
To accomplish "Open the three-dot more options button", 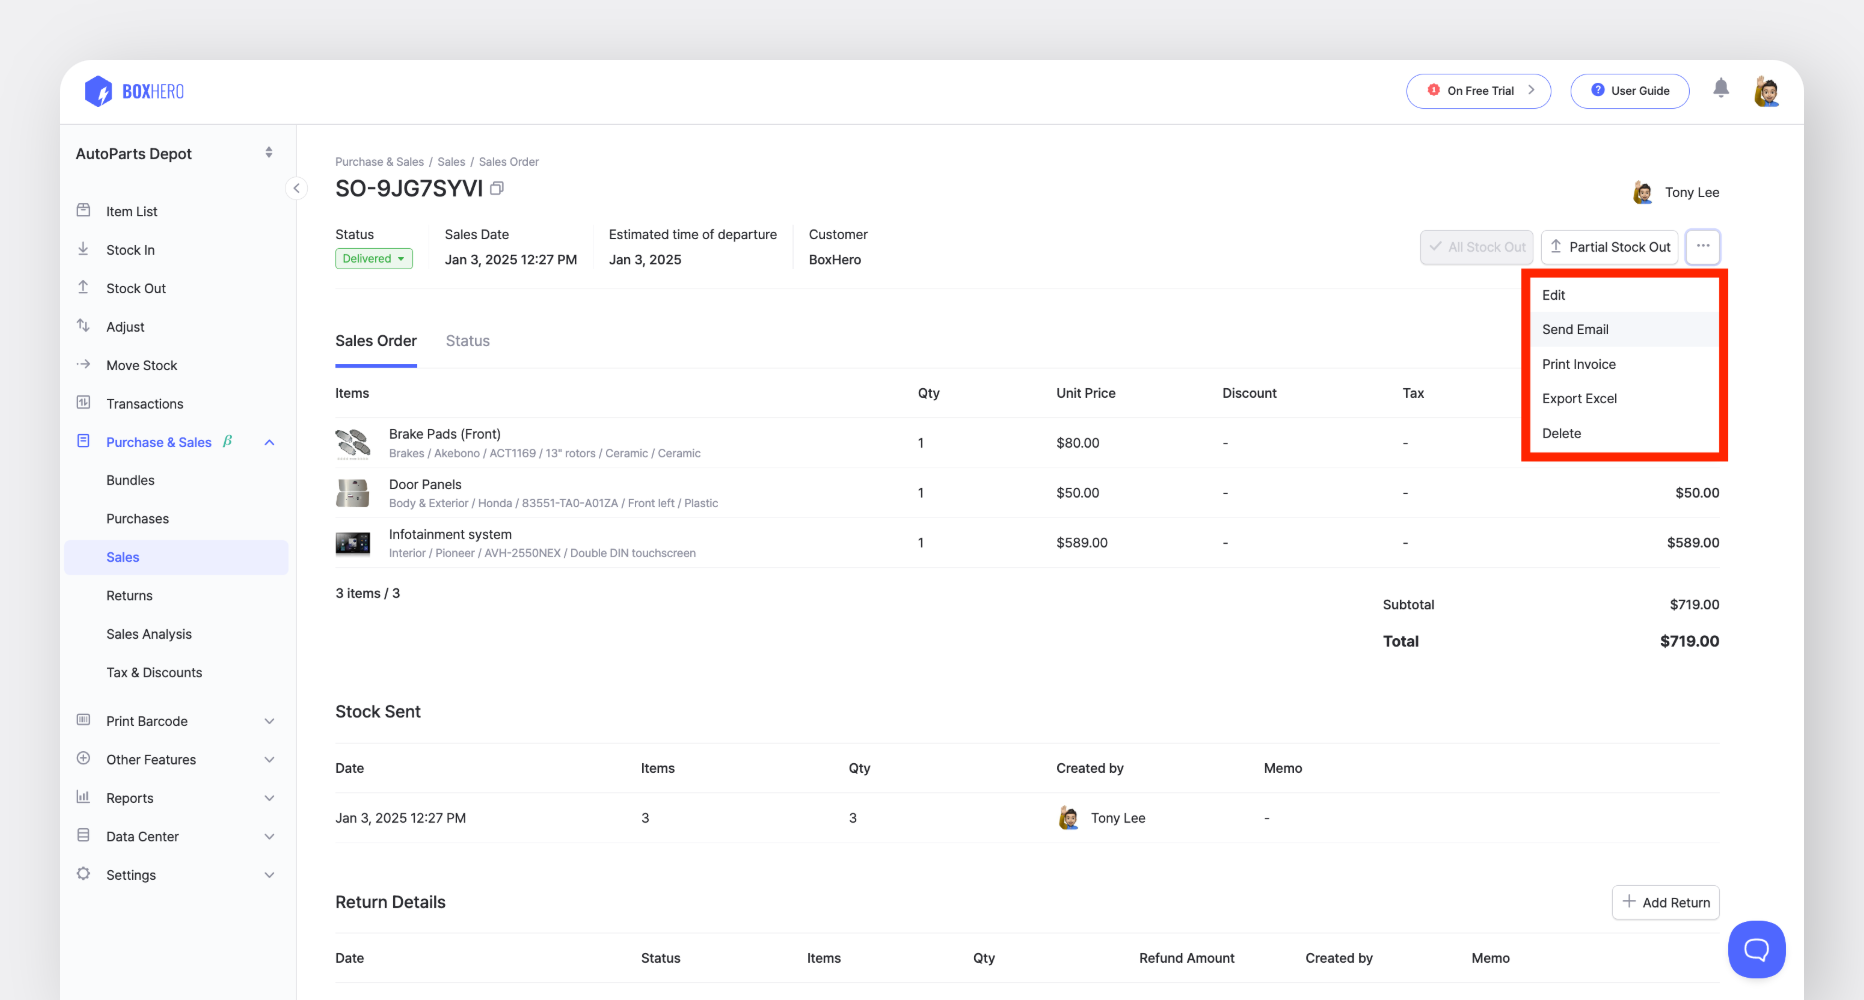I will (x=1702, y=246).
